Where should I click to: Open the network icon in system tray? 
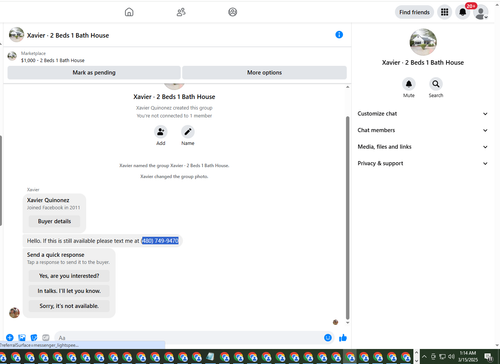point(442,356)
